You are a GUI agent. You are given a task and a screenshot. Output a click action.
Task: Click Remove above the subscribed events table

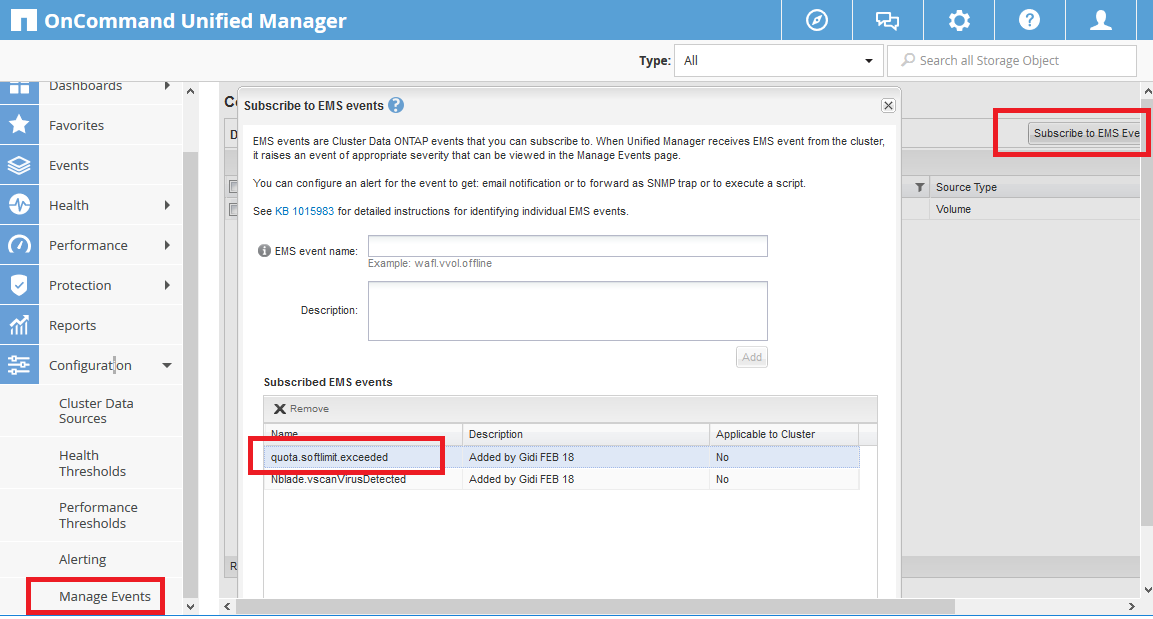point(301,409)
